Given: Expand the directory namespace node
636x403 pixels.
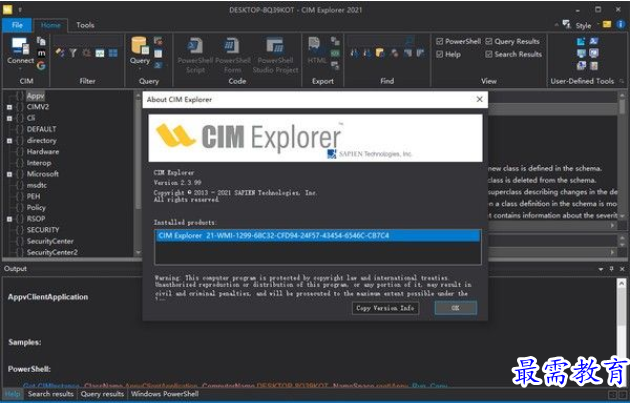Looking at the screenshot, I should (9, 141).
